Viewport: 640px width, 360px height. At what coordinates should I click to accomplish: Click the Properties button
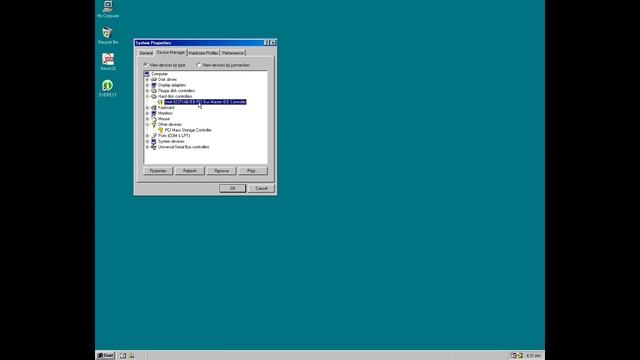point(158,171)
